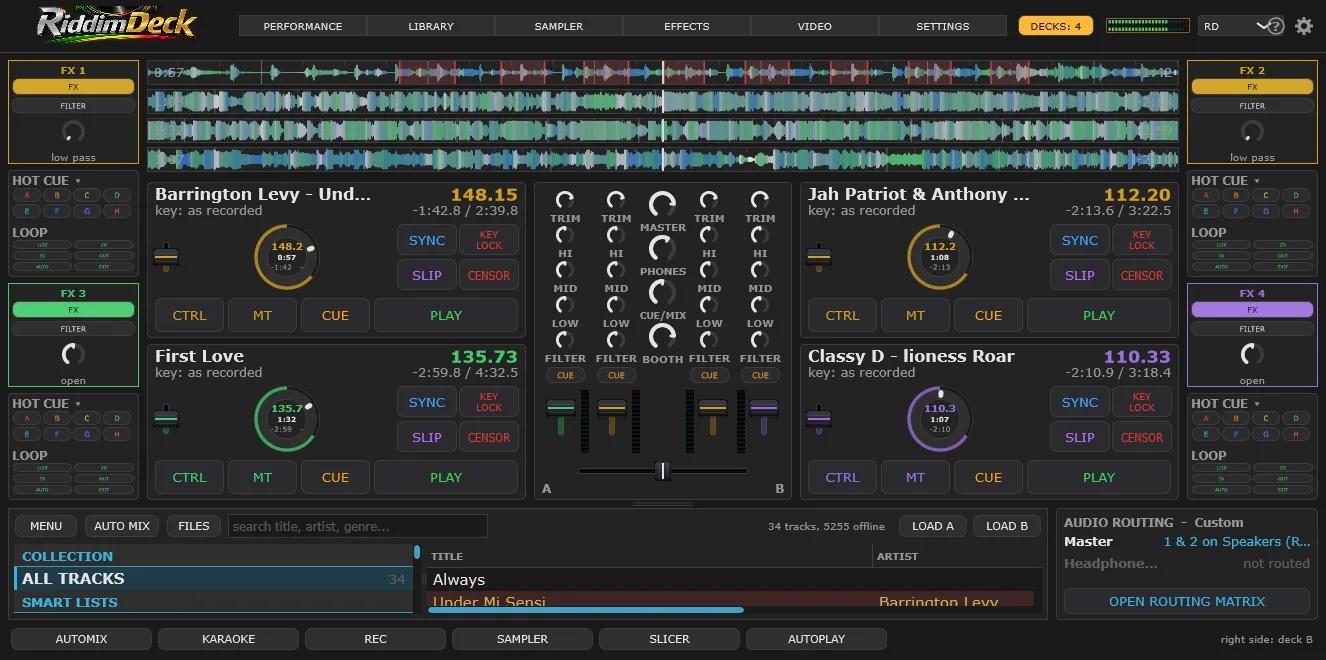Click the RiddimDeck logo
Viewport: 1326px width, 660px height.
point(117,23)
